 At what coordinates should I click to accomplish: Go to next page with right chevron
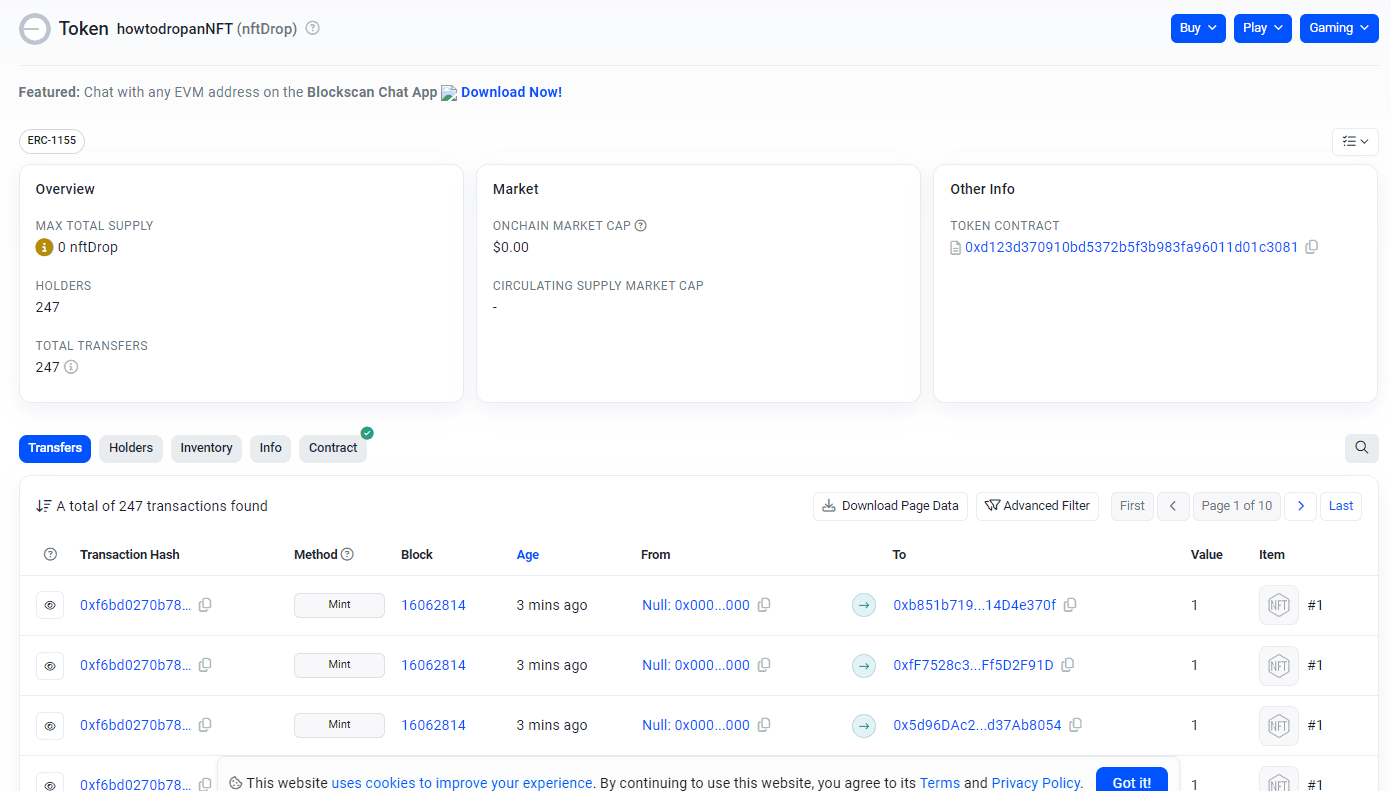point(1300,506)
